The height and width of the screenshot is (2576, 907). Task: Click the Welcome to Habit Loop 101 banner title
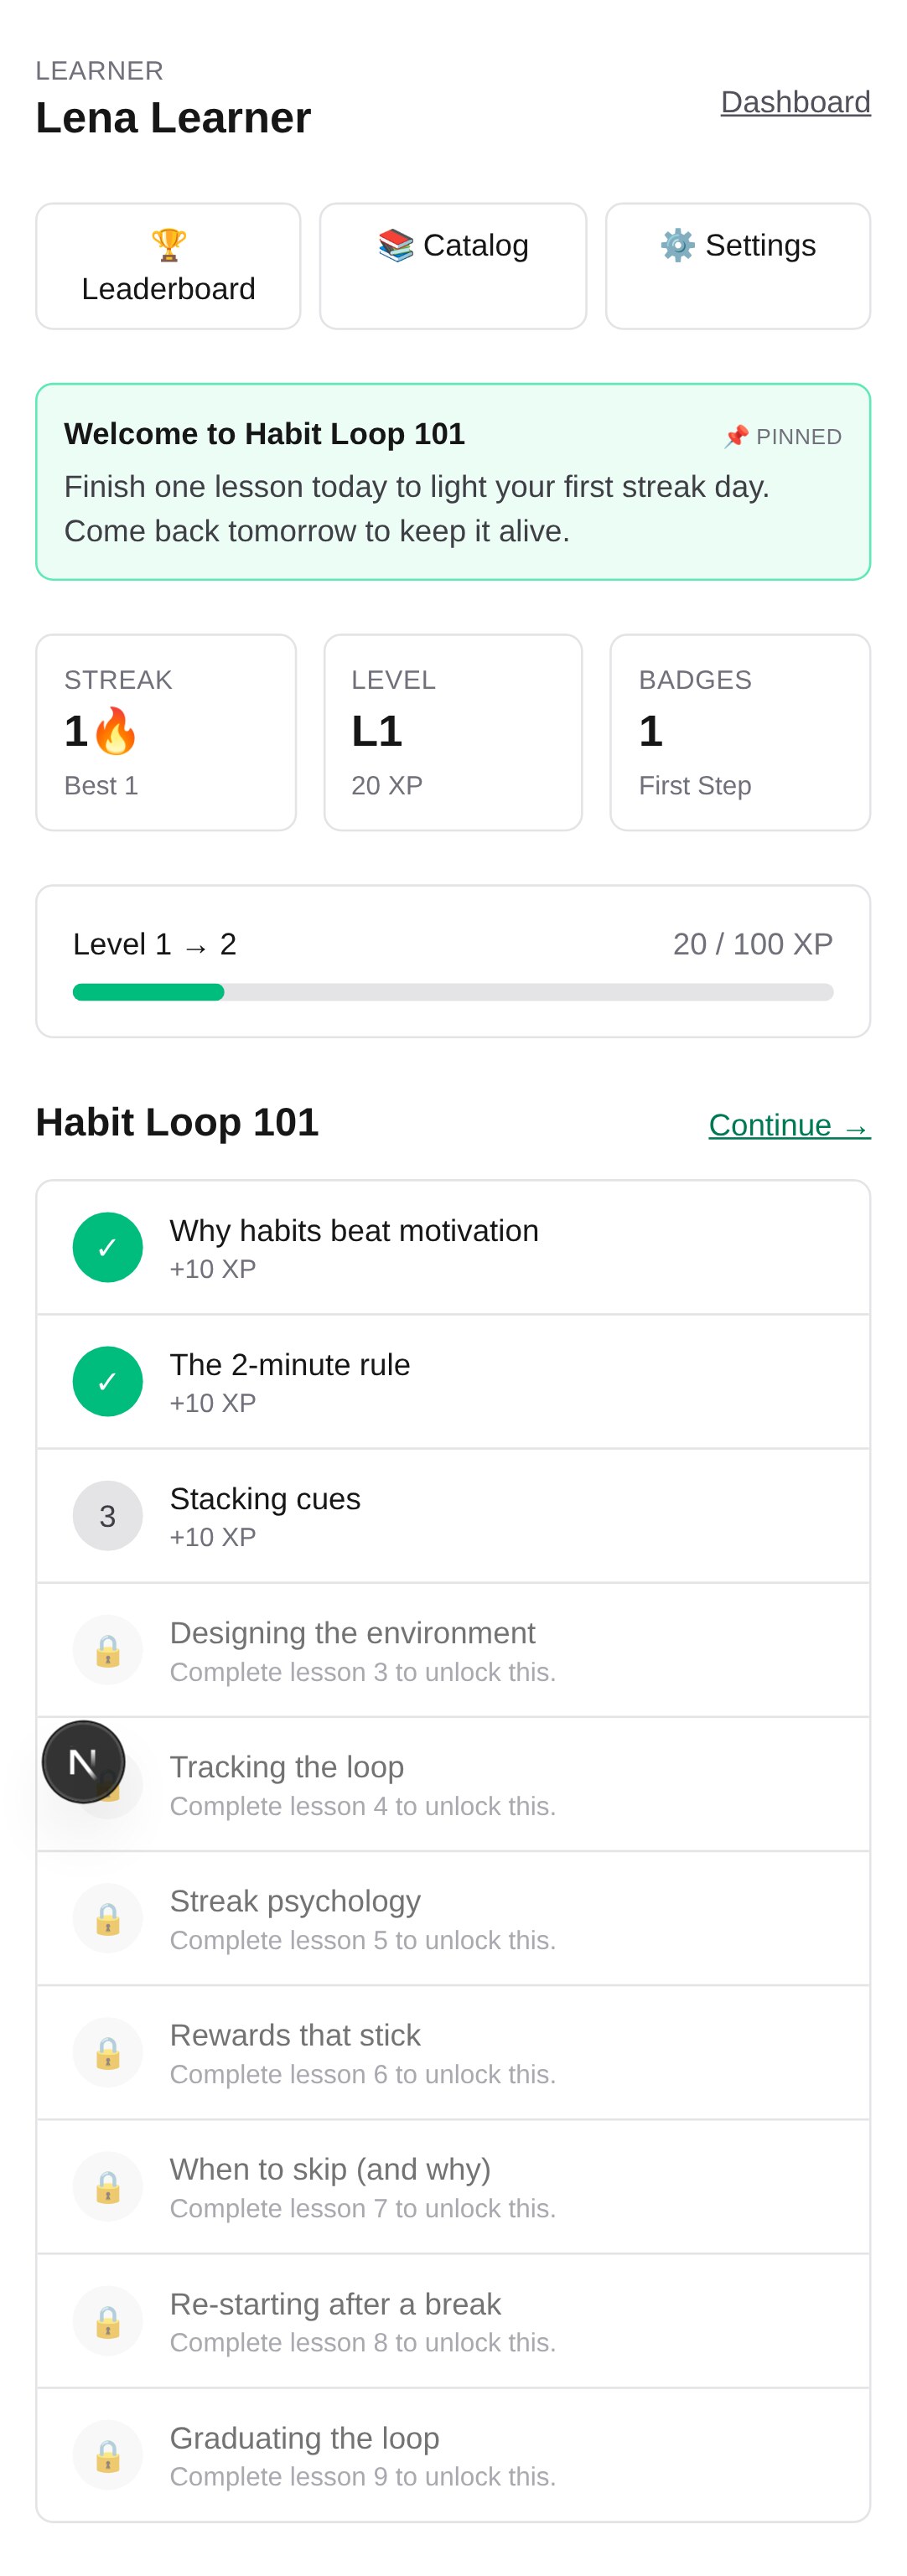[265, 434]
